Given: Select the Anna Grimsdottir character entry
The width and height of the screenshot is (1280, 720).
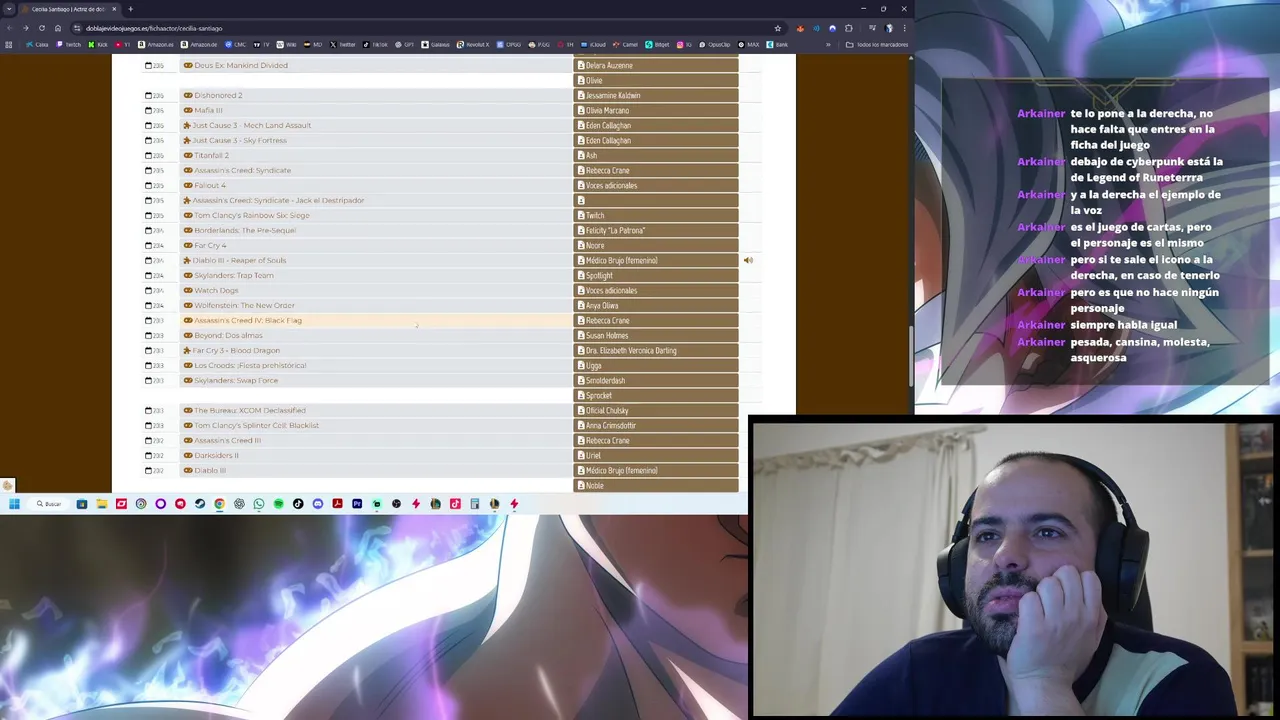Looking at the screenshot, I should [x=656, y=425].
